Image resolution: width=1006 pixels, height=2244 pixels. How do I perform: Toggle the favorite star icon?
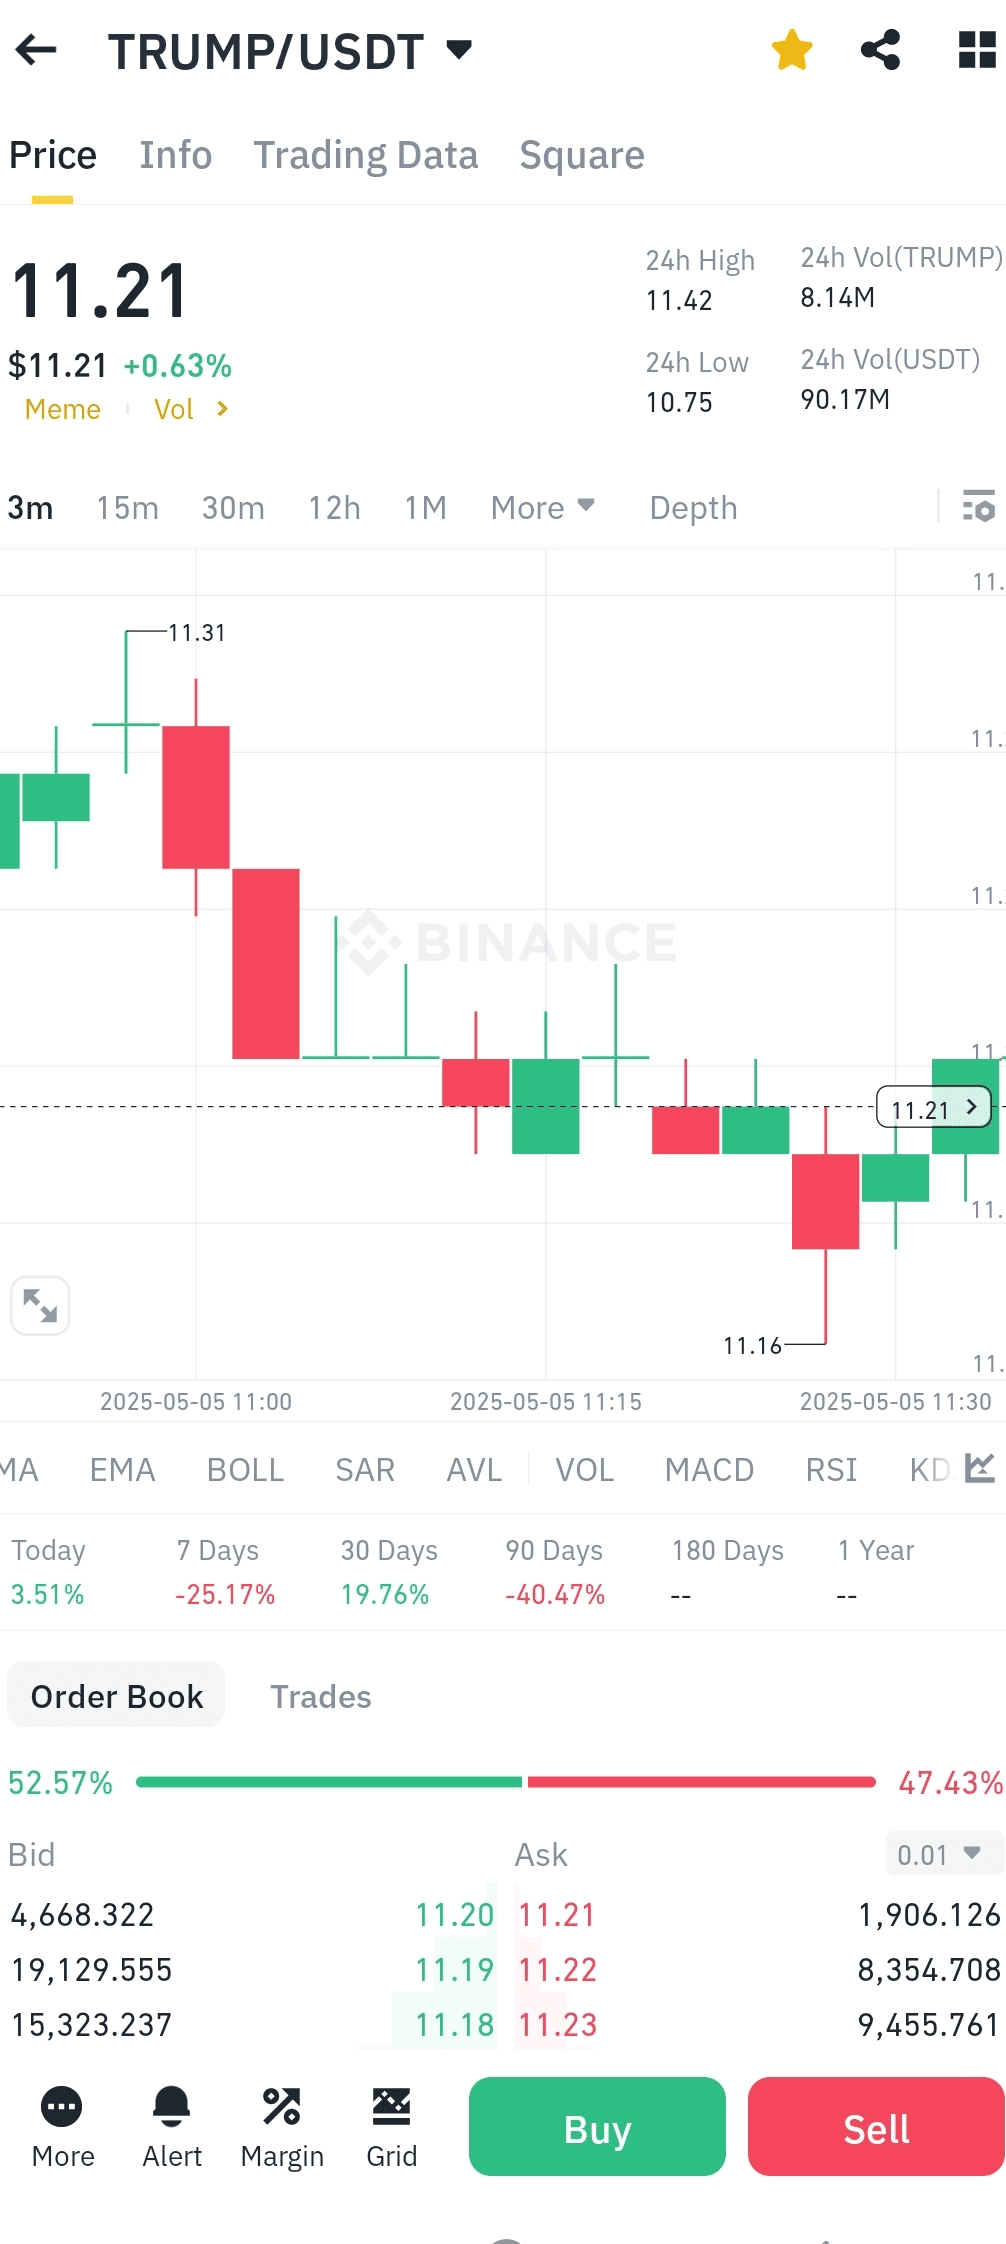pos(792,50)
